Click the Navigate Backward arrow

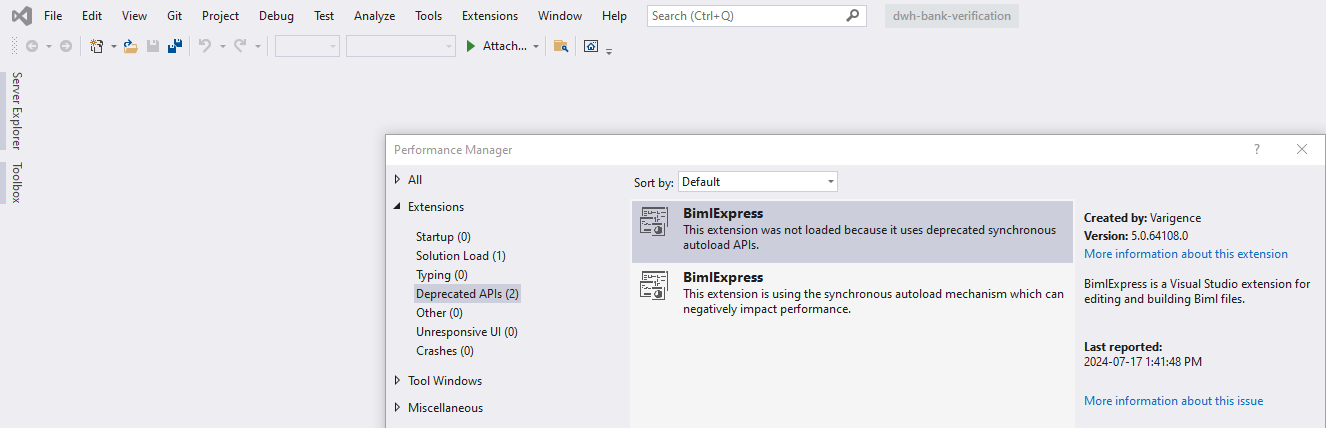pyautogui.click(x=32, y=46)
